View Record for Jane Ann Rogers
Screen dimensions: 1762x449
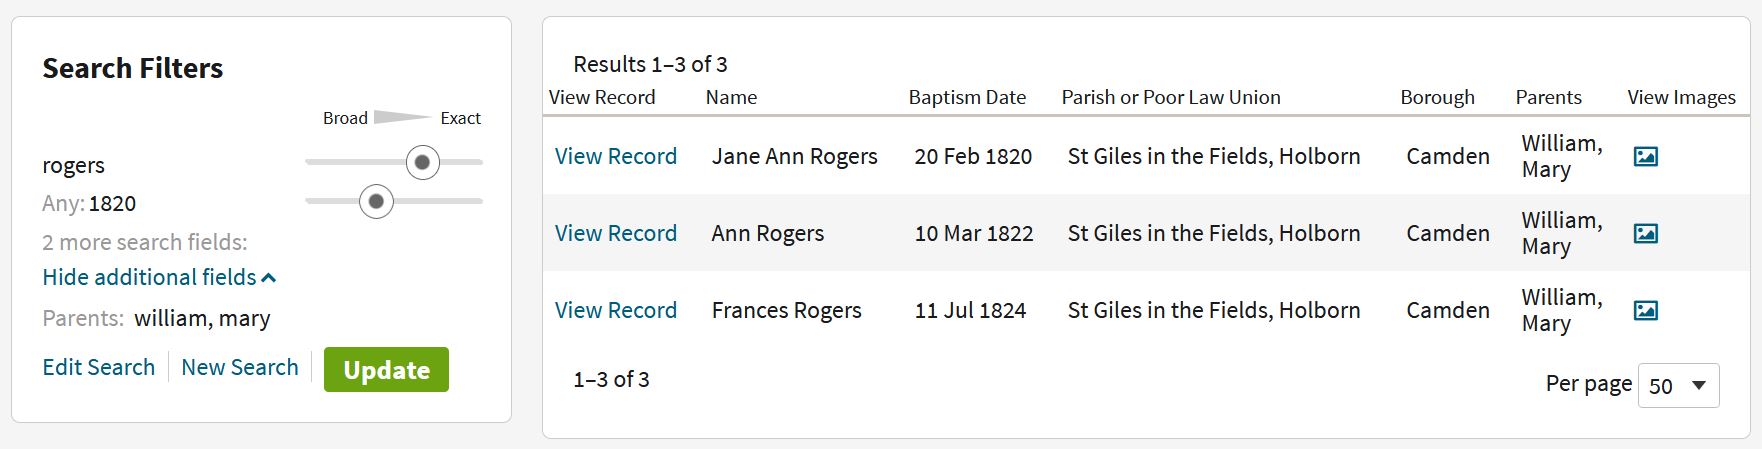click(x=615, y=157)
